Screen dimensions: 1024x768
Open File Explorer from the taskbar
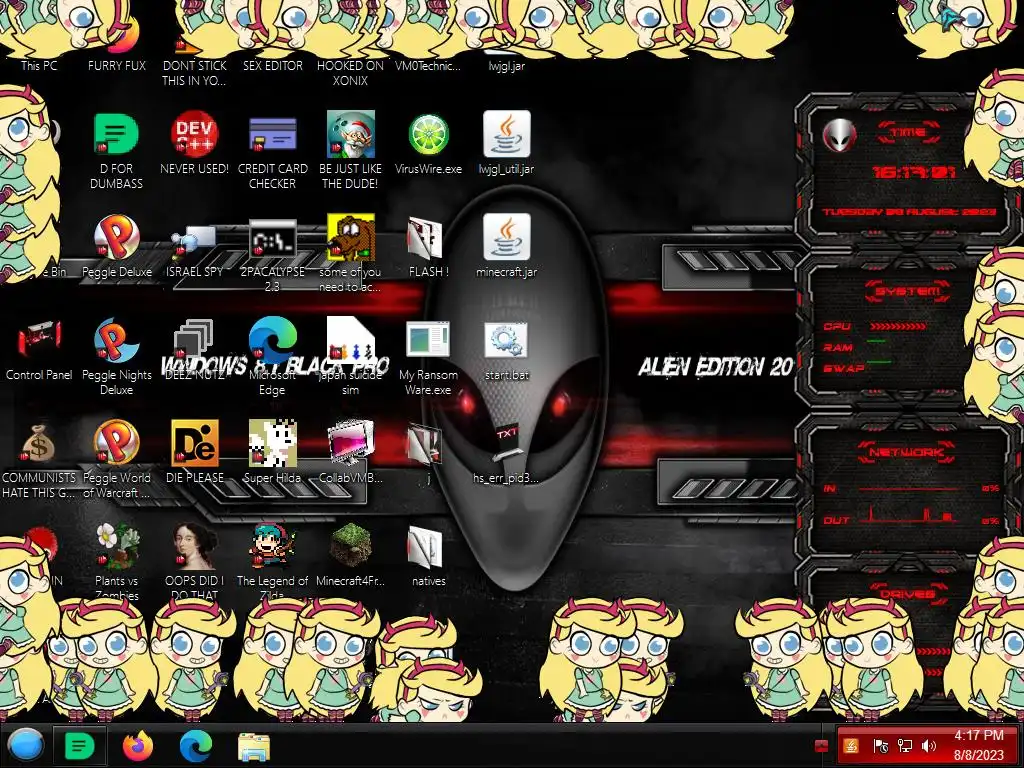coord(254,747)
